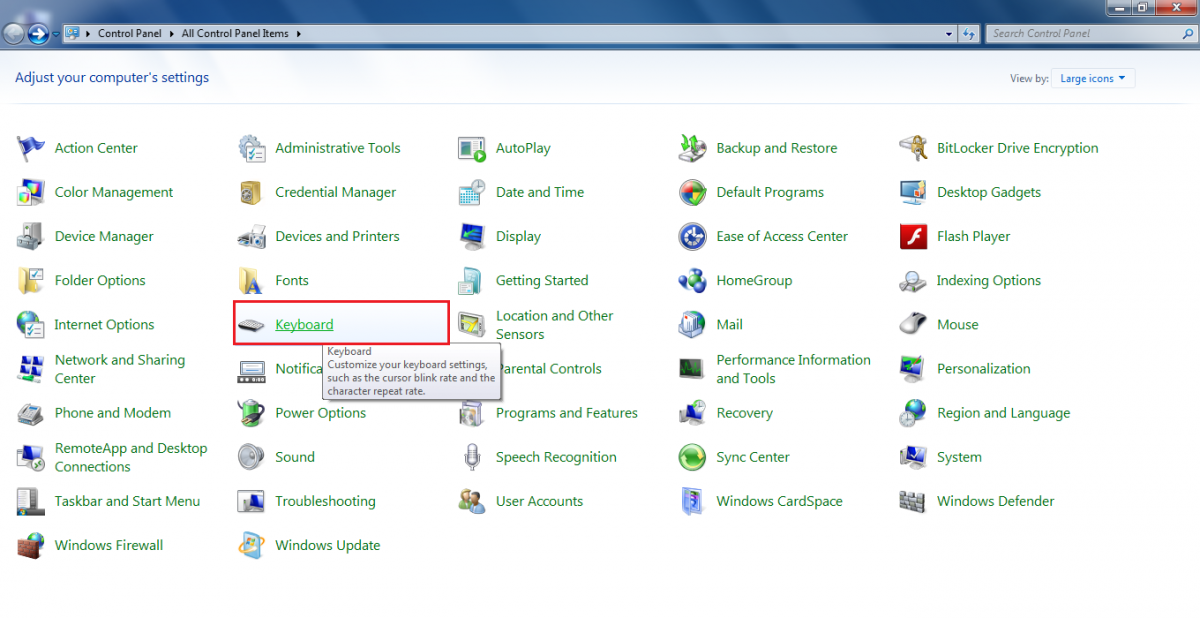
Task: Expand the address bar history dropdown arrow
Action: tap(949, 34)
